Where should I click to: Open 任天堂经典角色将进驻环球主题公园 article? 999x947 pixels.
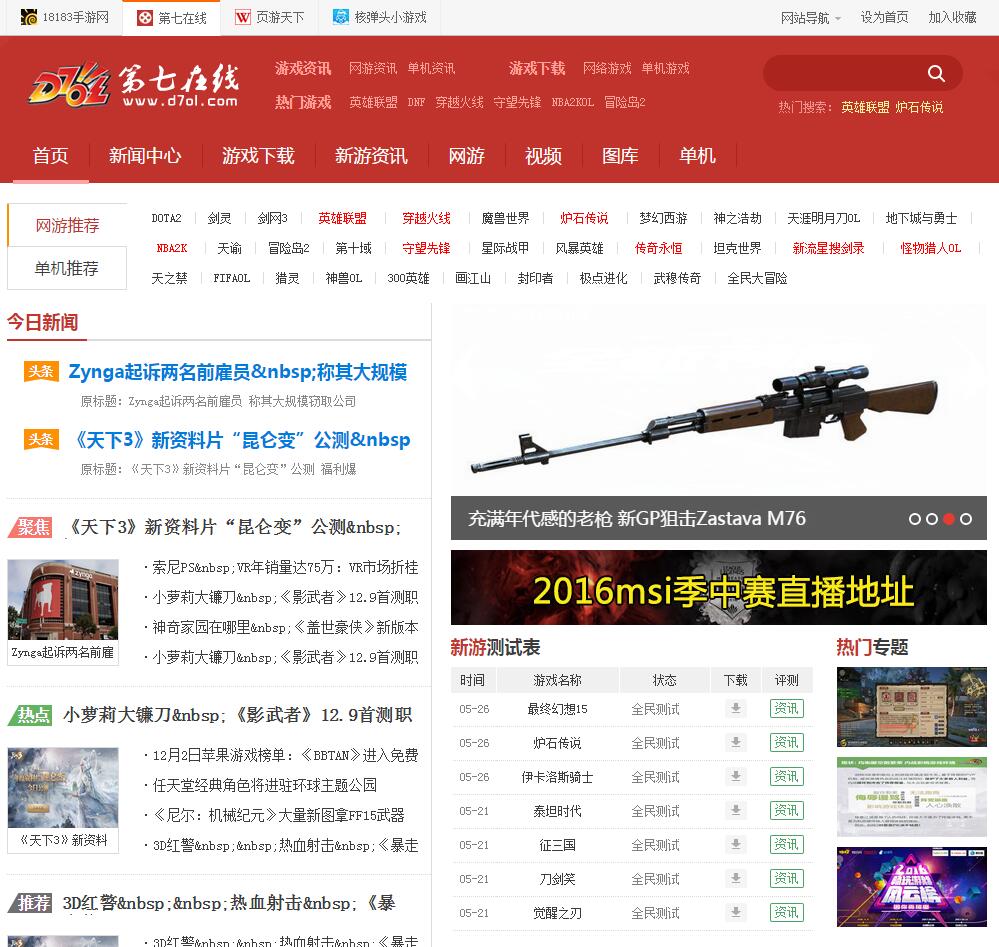[264, 785]
